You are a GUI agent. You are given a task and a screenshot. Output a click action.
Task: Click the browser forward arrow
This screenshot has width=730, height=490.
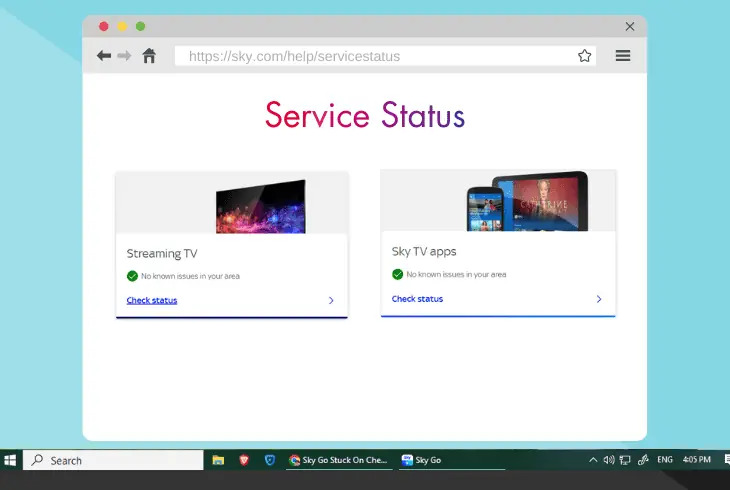124,56
